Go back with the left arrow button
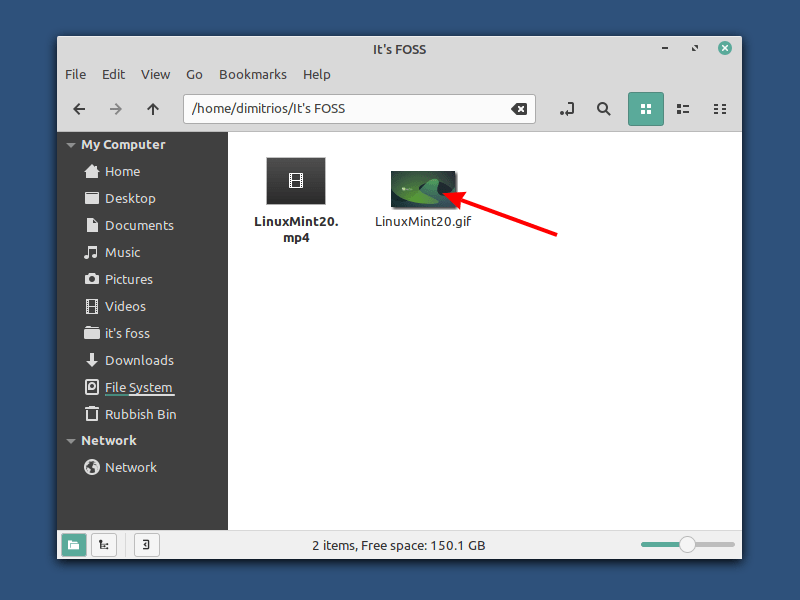The width and height of the screenshot is (800, 600). [x=79, y=109]
